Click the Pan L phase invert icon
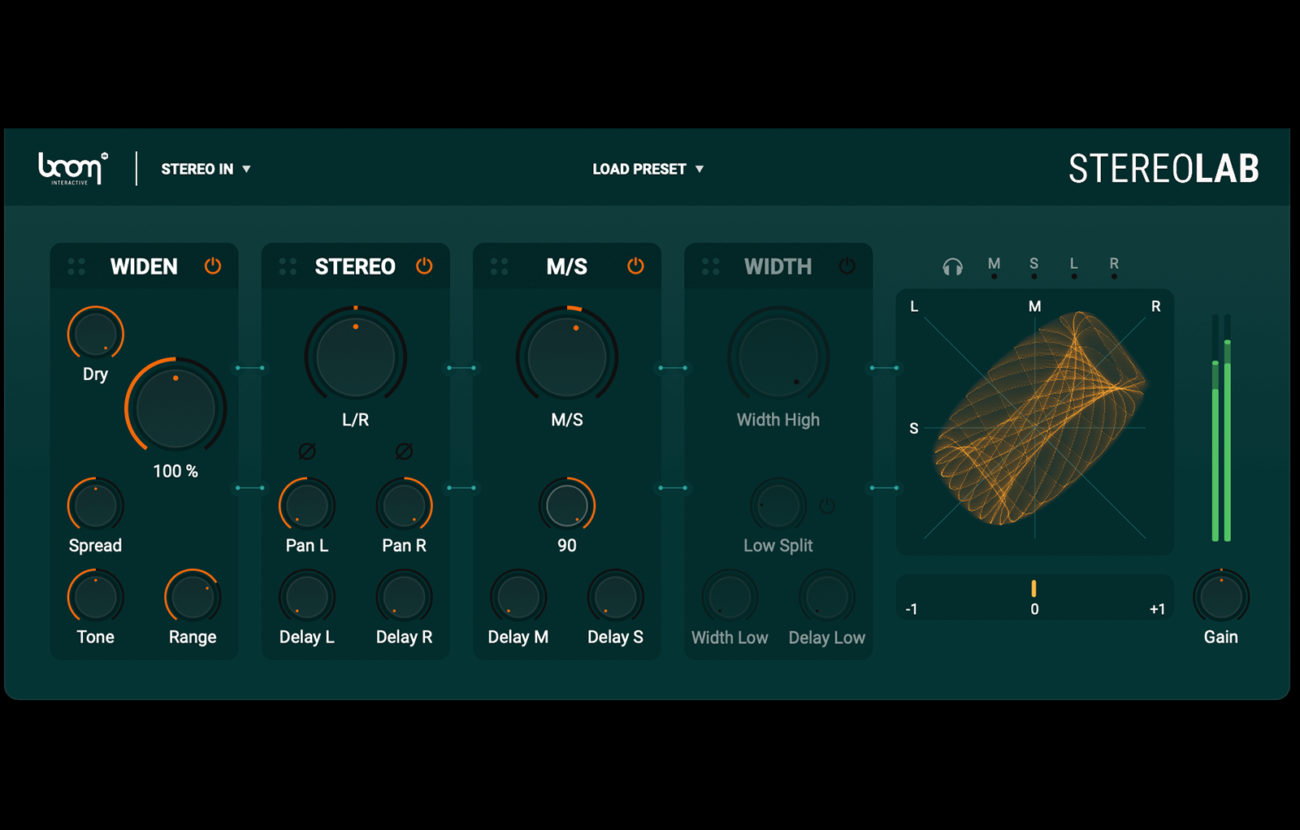Viewport: 1300px width, 830px height. [x=307, y=451]
